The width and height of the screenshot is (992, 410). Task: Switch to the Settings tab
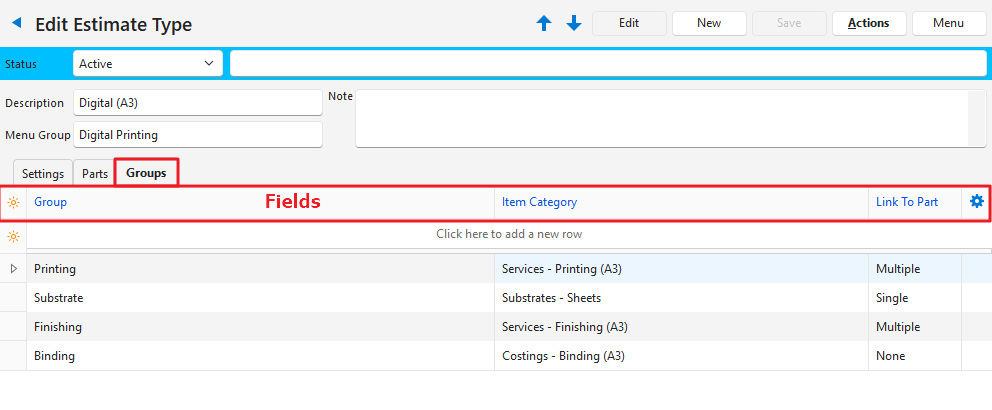point(42,173)
